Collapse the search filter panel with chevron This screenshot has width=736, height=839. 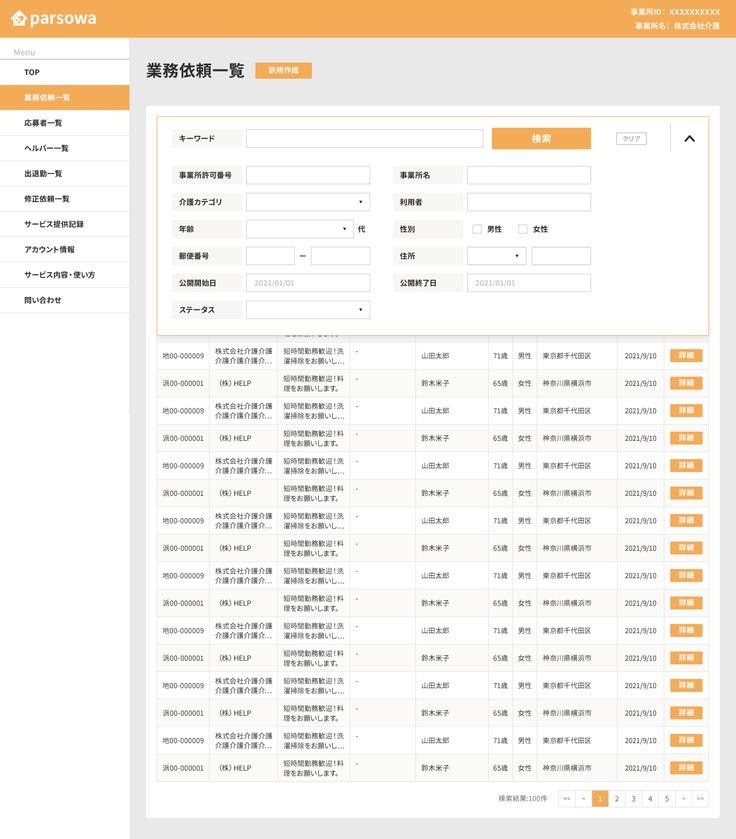click(x=689, y=139)
